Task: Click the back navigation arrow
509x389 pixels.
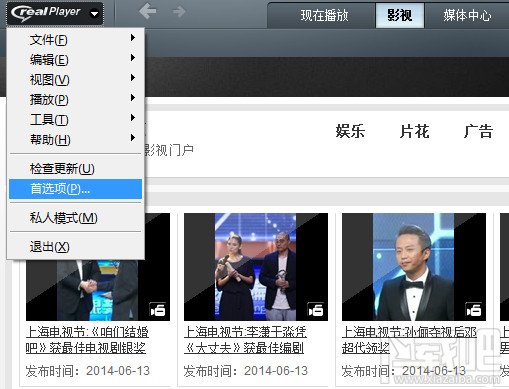Action: pos(148,11)
